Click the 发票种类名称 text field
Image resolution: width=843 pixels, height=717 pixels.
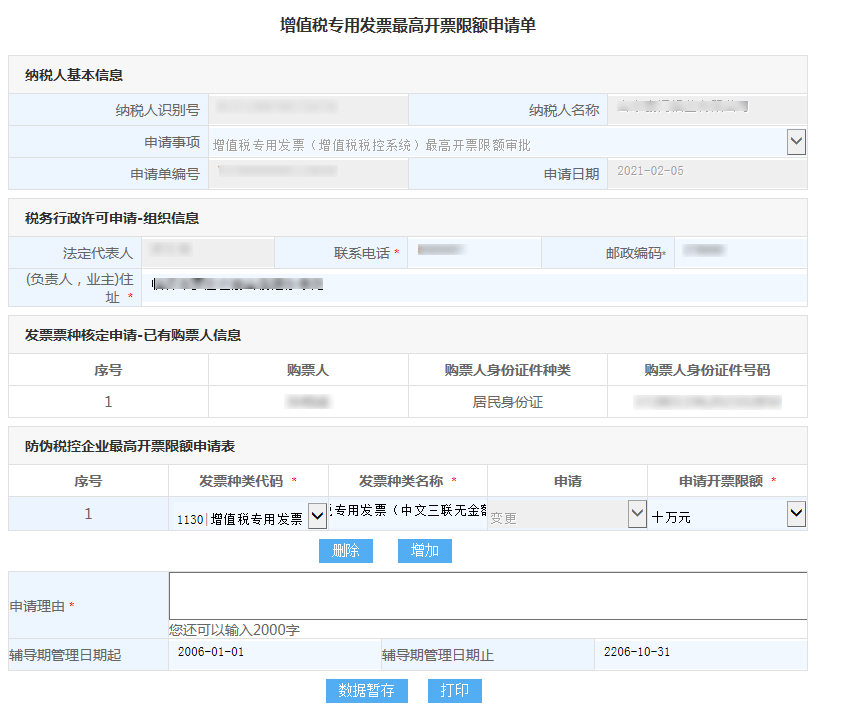point(408,514)
